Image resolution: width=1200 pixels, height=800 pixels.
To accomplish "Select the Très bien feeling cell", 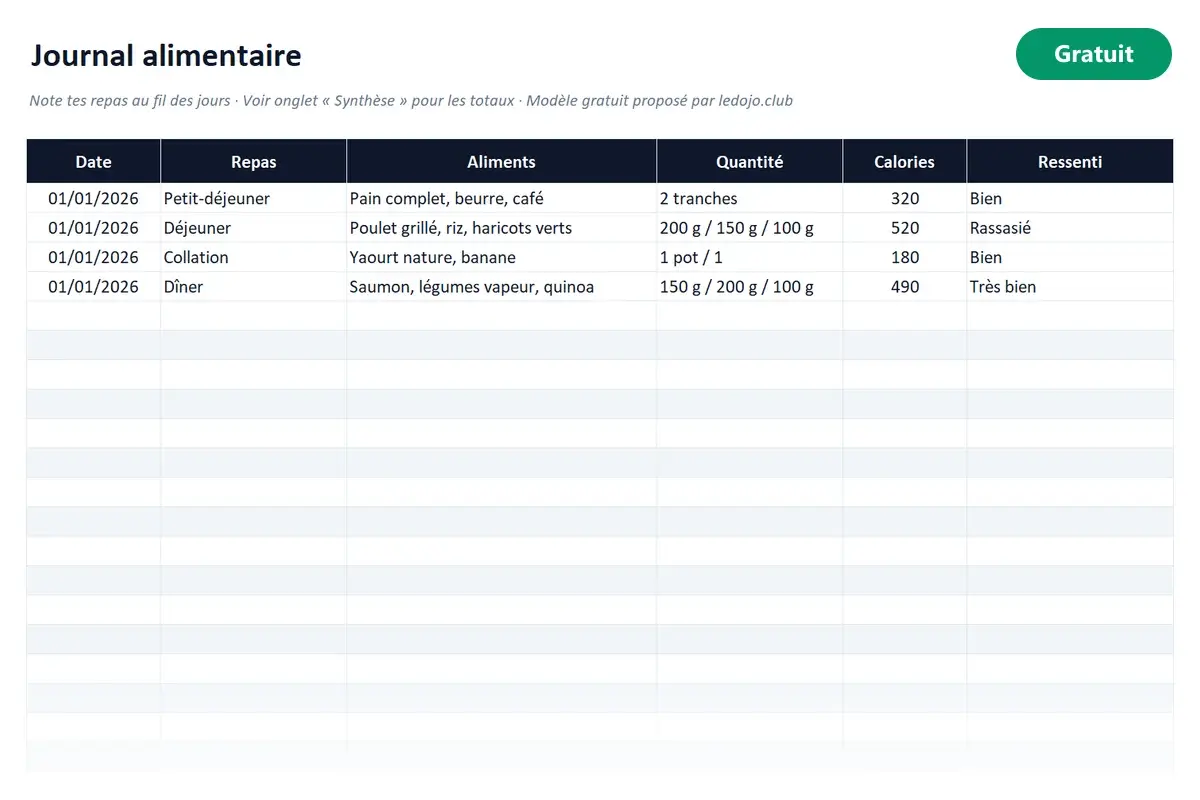I will 1070,287.
